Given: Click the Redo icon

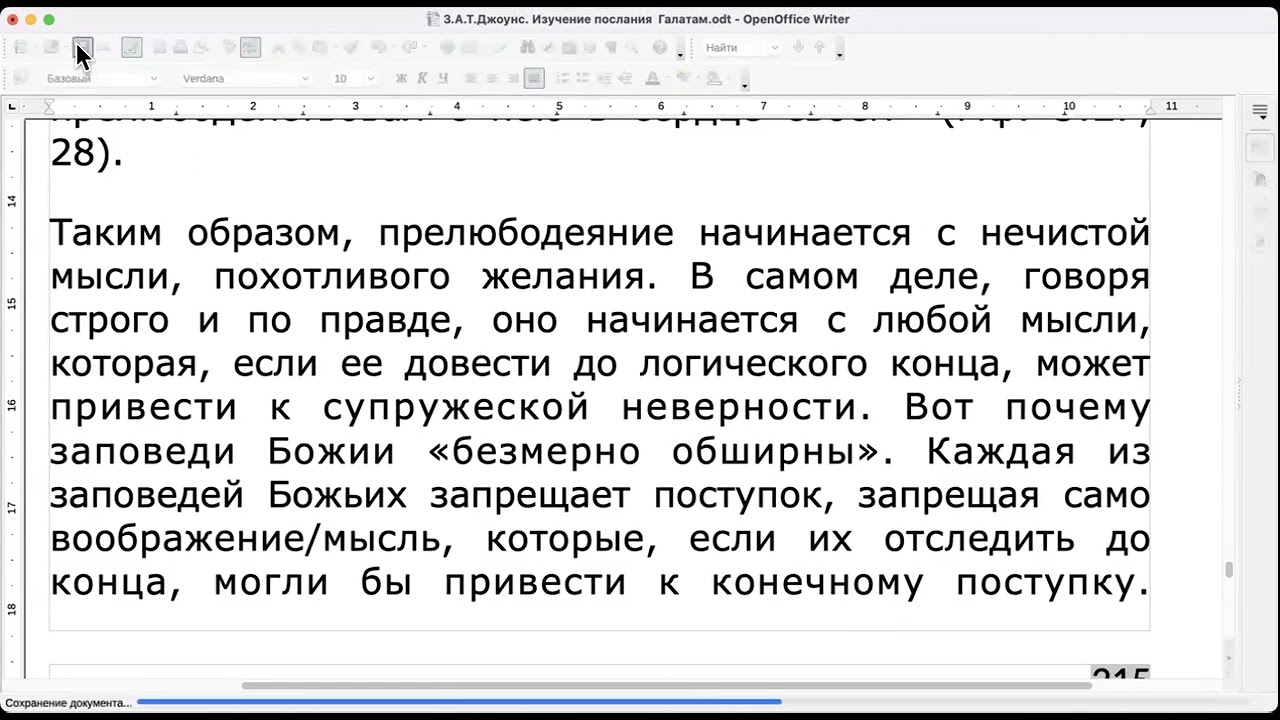Looking at the screenshot, I should point(408,47).
